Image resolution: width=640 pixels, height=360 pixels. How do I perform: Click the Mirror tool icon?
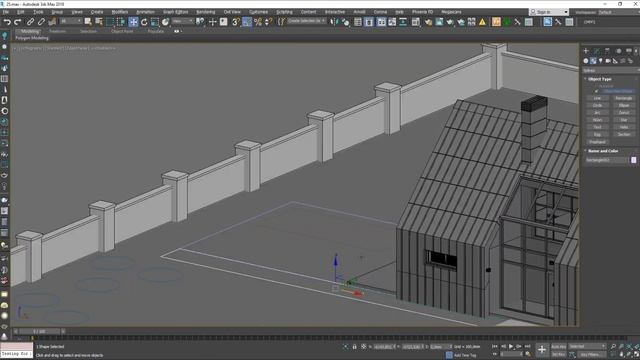[334, 22]
